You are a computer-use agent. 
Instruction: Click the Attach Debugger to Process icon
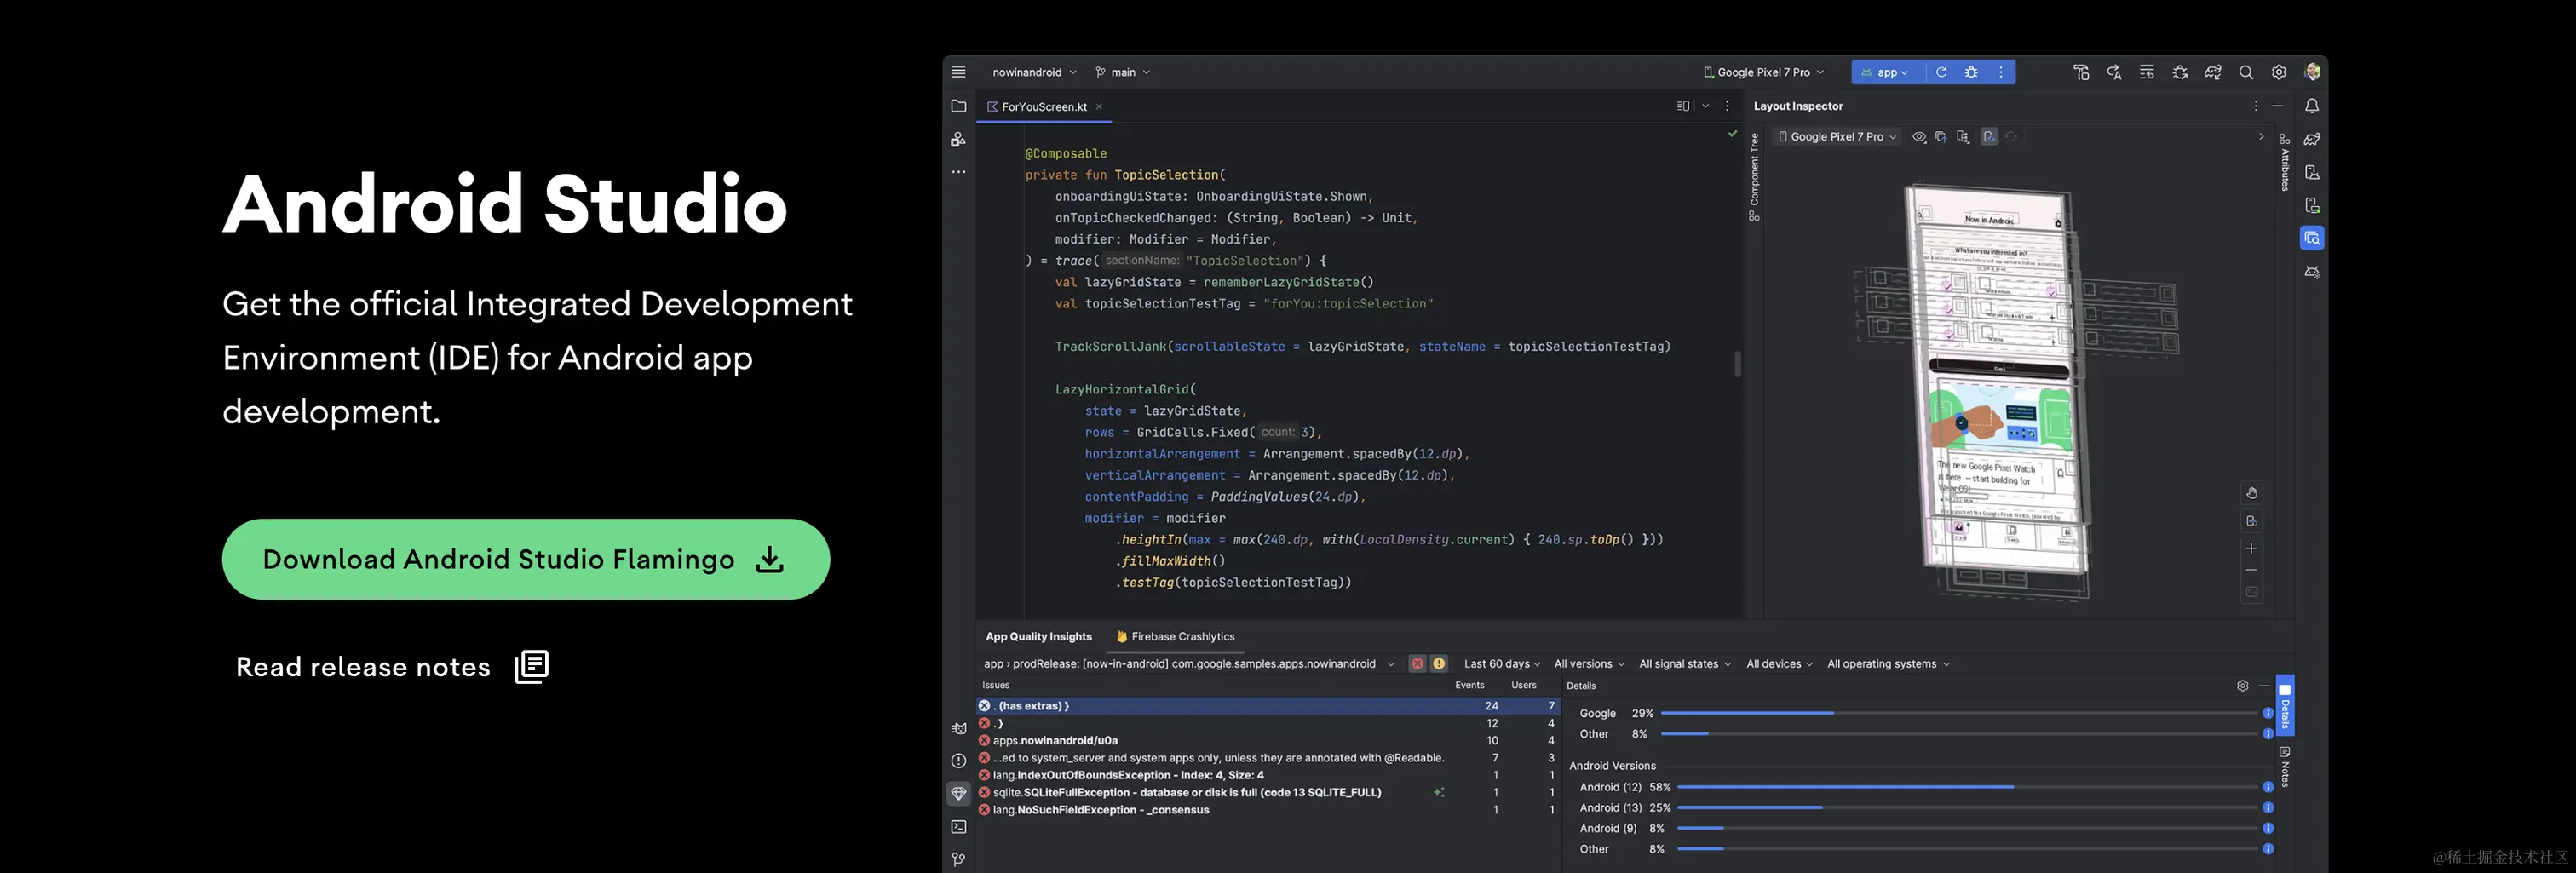[x=2180, y=72]
